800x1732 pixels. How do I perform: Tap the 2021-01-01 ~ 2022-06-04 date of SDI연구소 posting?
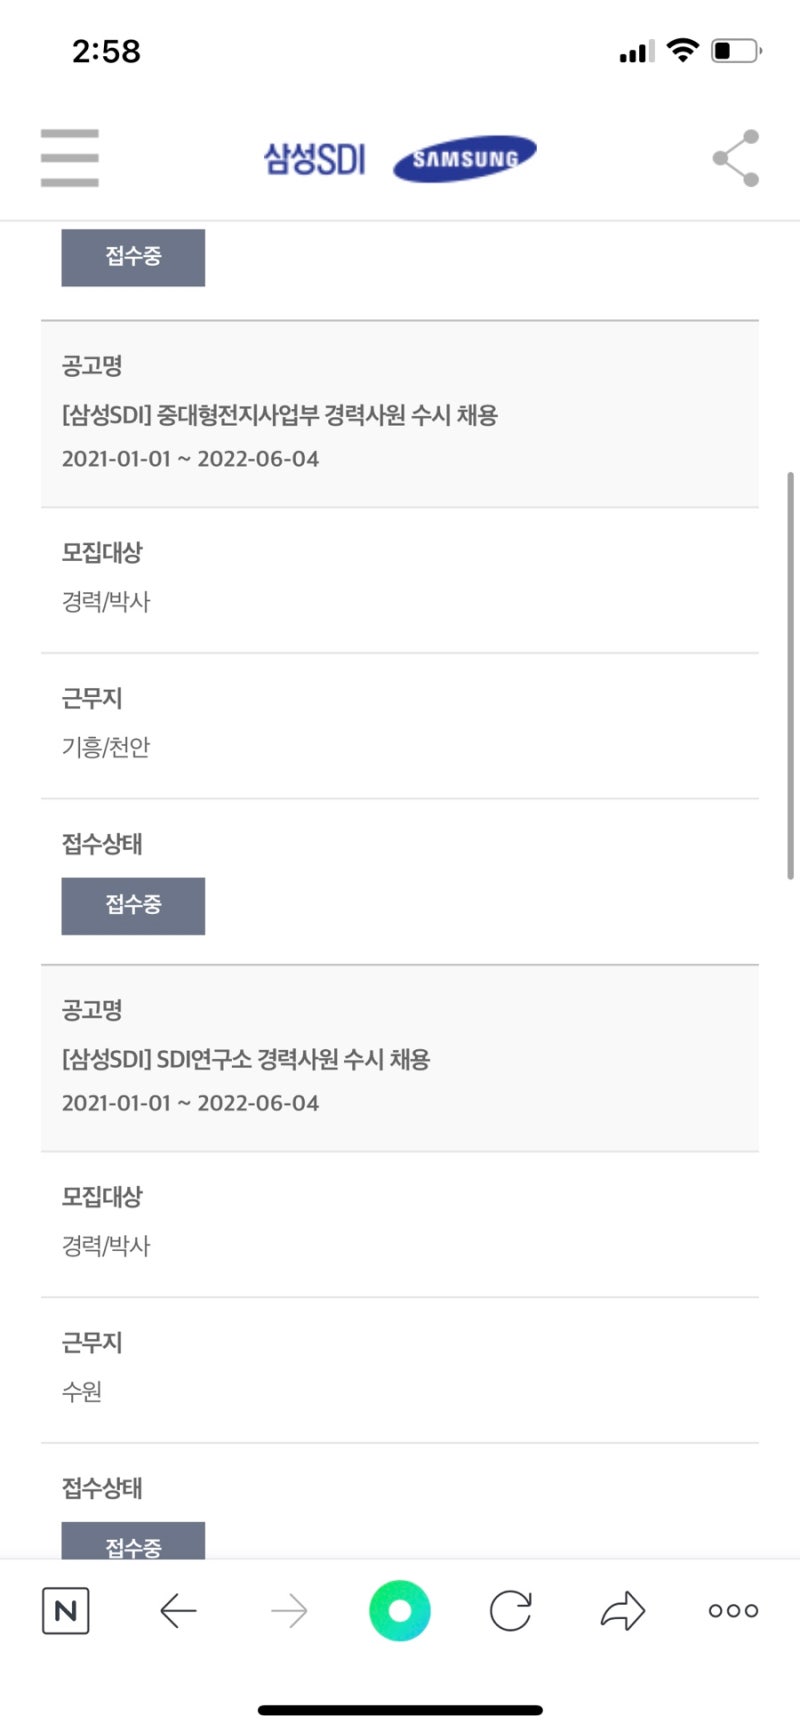pos(190,1103)
